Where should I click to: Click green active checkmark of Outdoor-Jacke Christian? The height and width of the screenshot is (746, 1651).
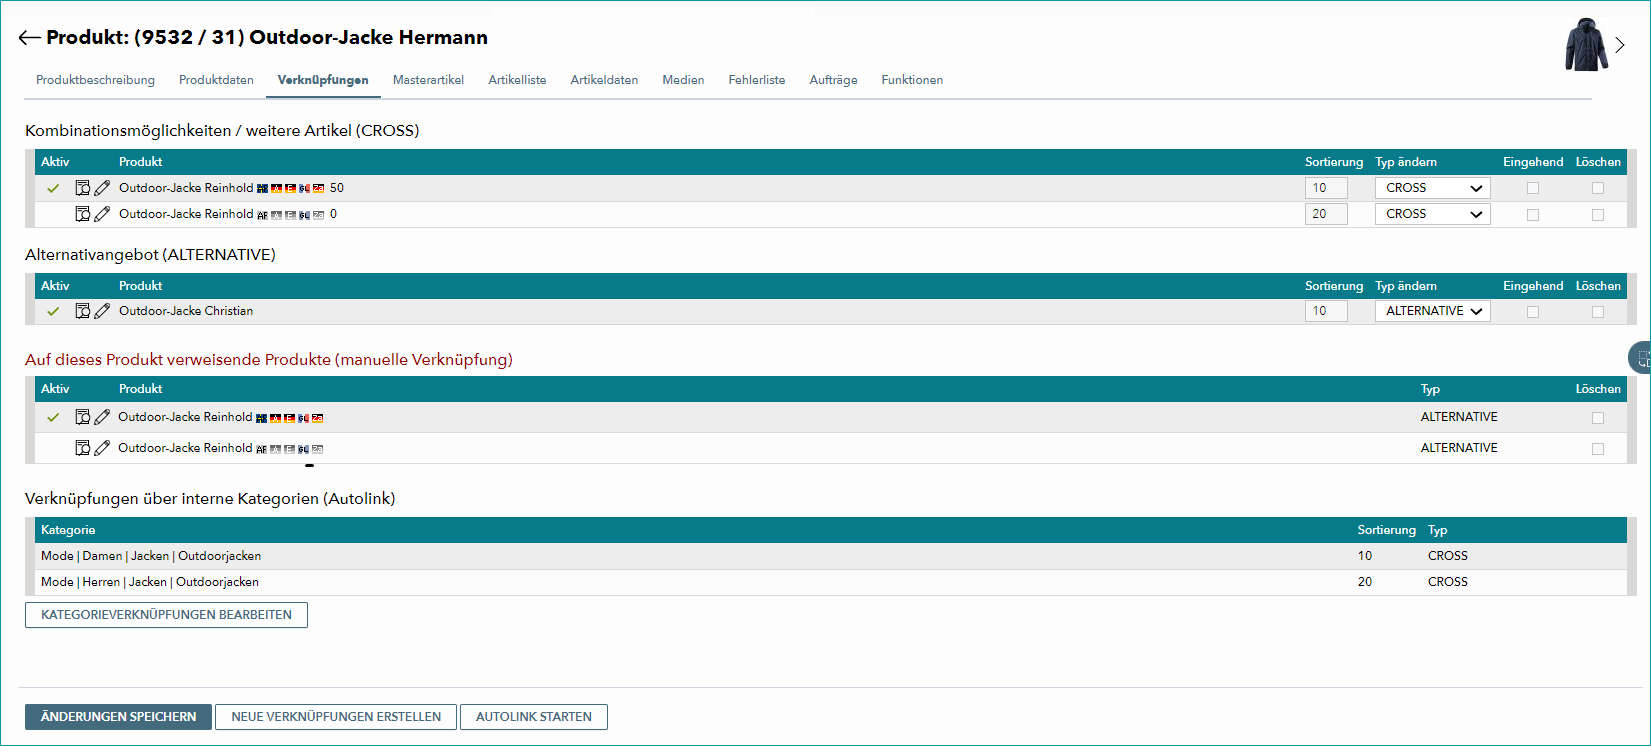coord(53,311)
